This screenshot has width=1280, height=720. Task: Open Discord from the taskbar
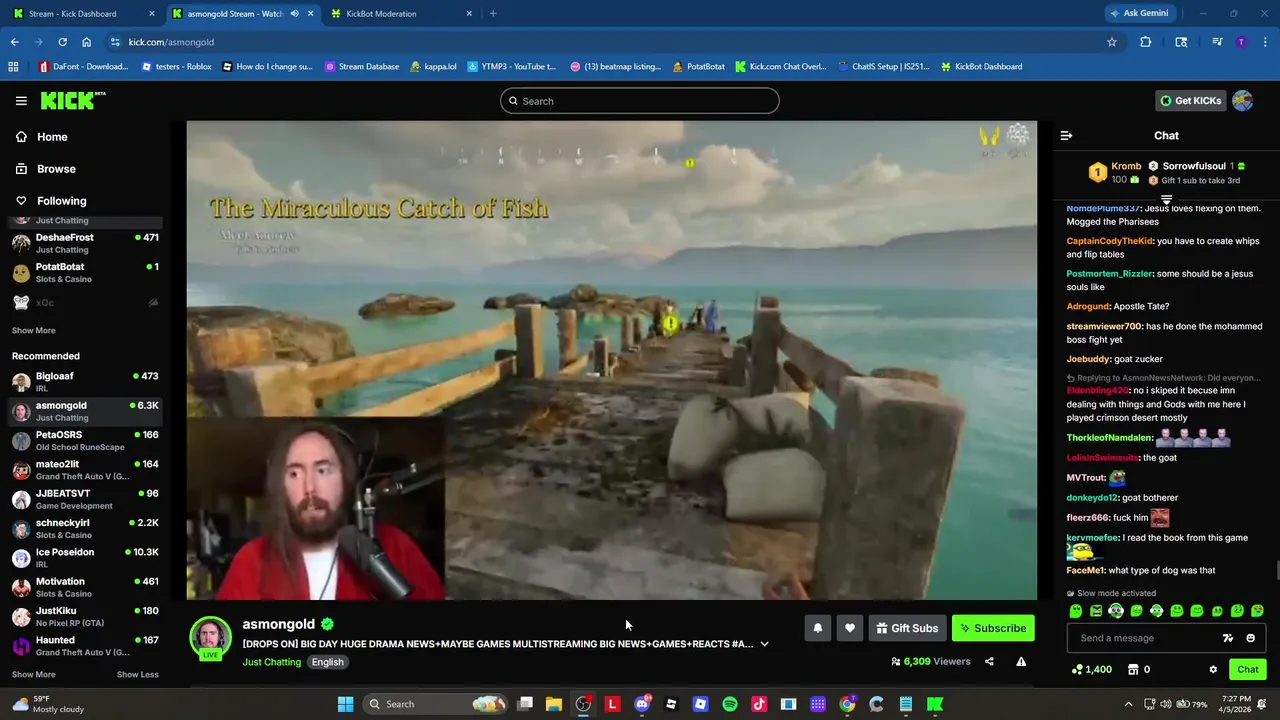(642, 704)
